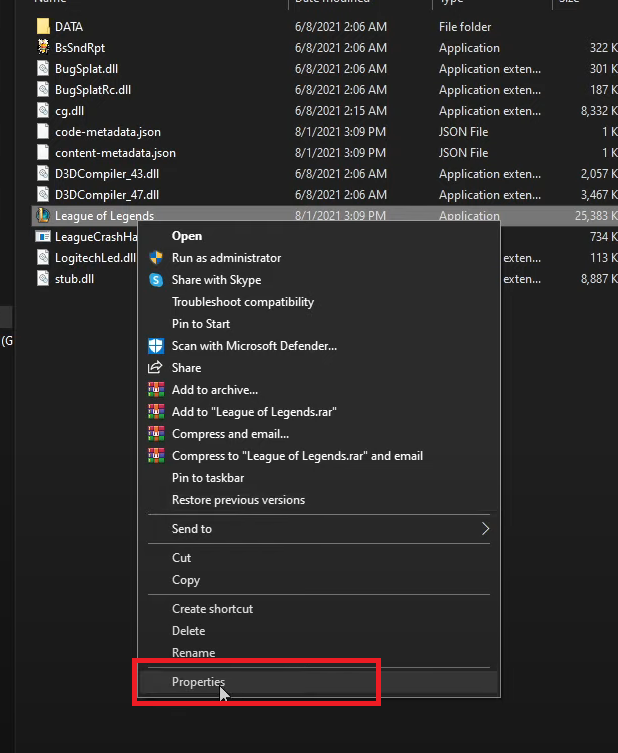Choose Open from the context menu
The height and width of the screenshot is (753, 618).
point(187,236)
